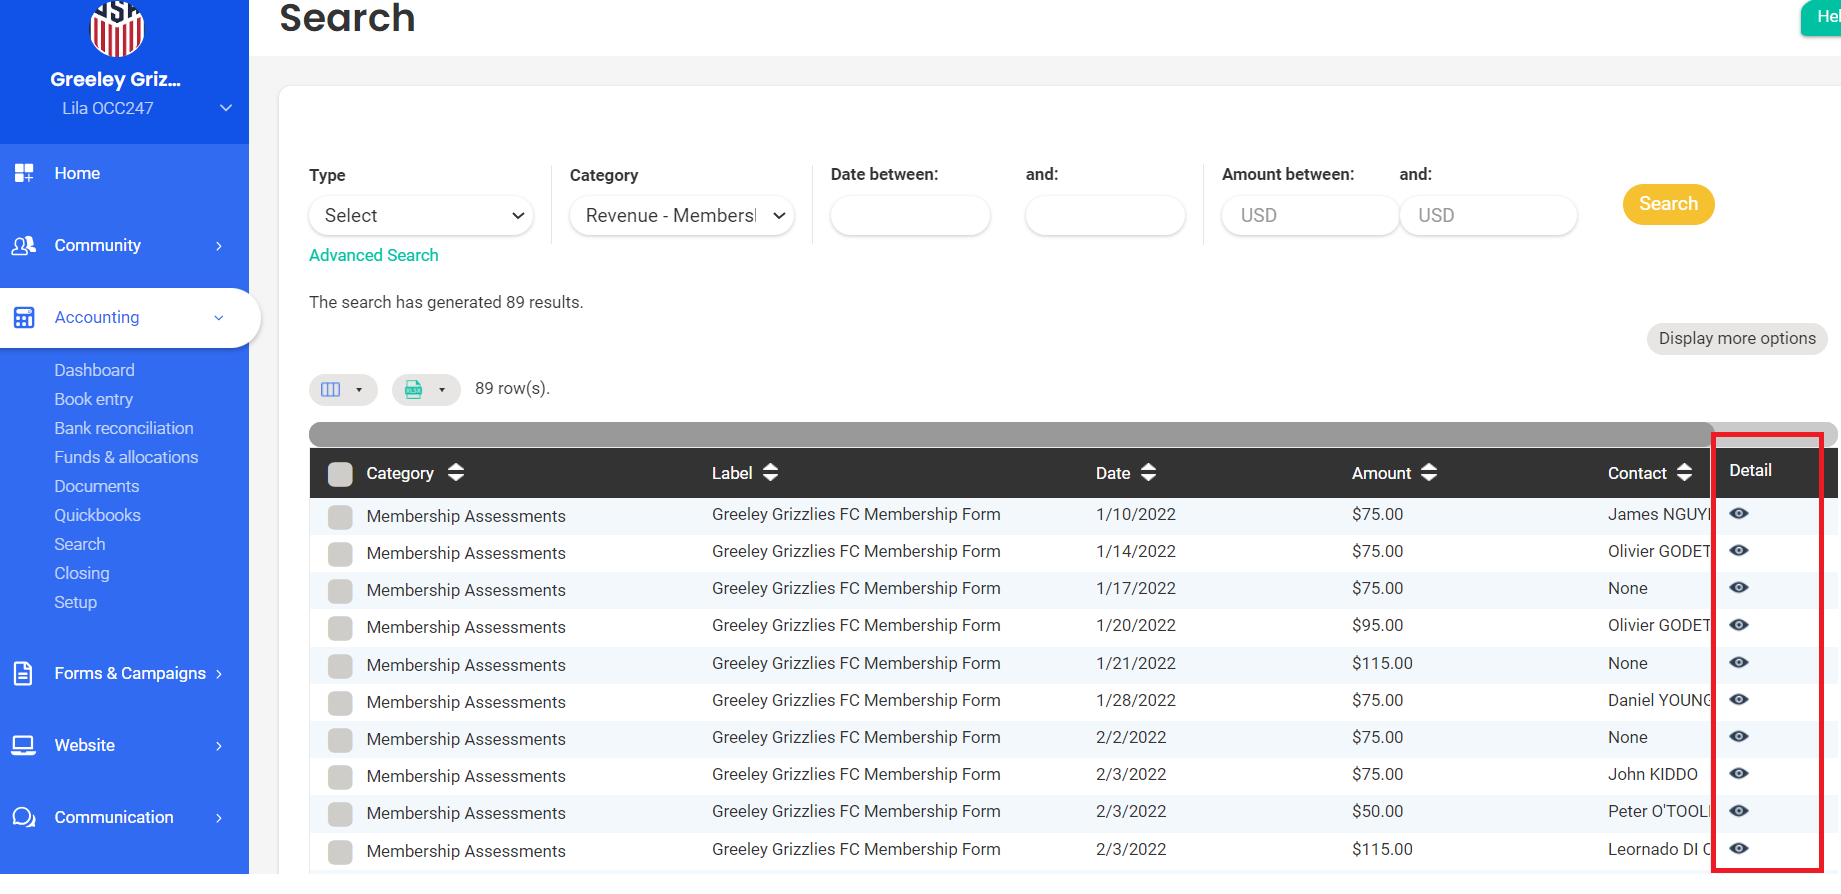Expand the user account chevron under Lila OCC247

pyautogui.click(x=226, y=108)
